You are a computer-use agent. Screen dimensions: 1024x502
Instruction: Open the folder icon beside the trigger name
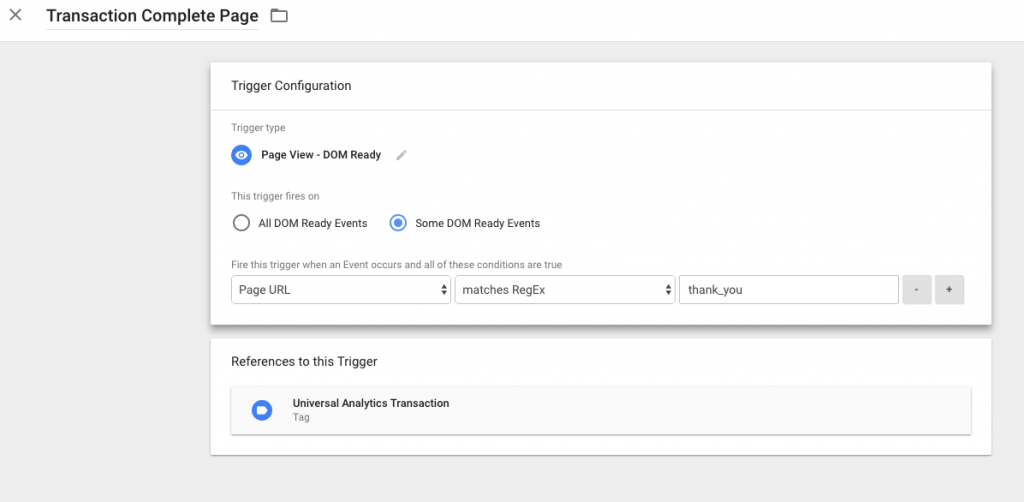coord(280,16)
